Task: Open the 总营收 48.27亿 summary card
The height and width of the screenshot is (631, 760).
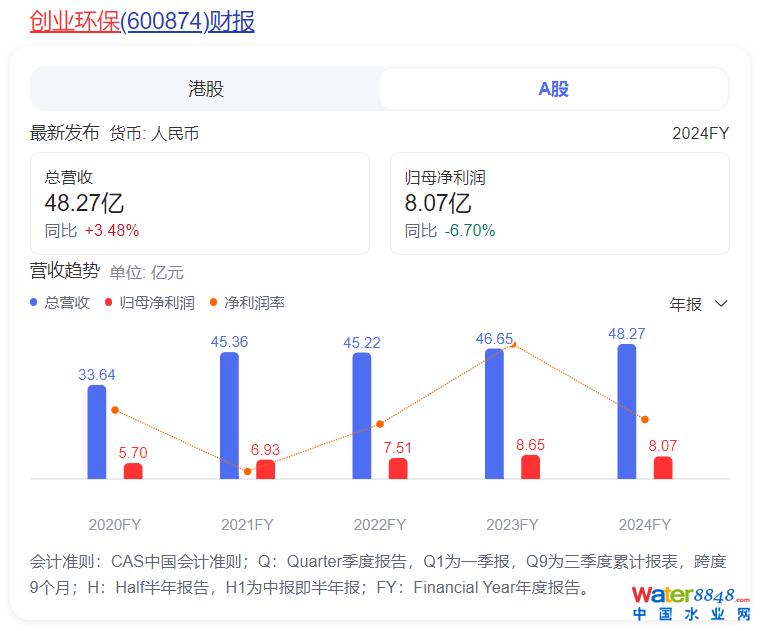Action: point(200,203)
